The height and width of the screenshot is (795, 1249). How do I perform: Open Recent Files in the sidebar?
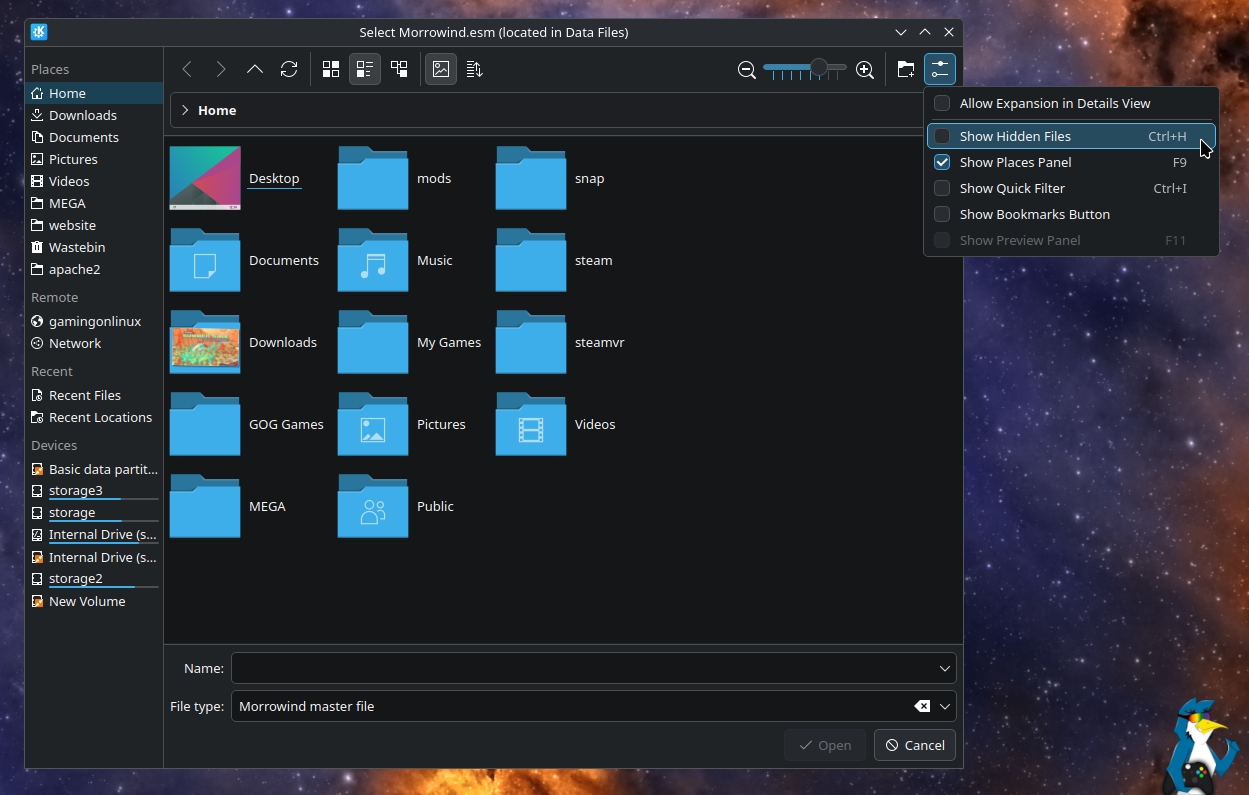85,395
